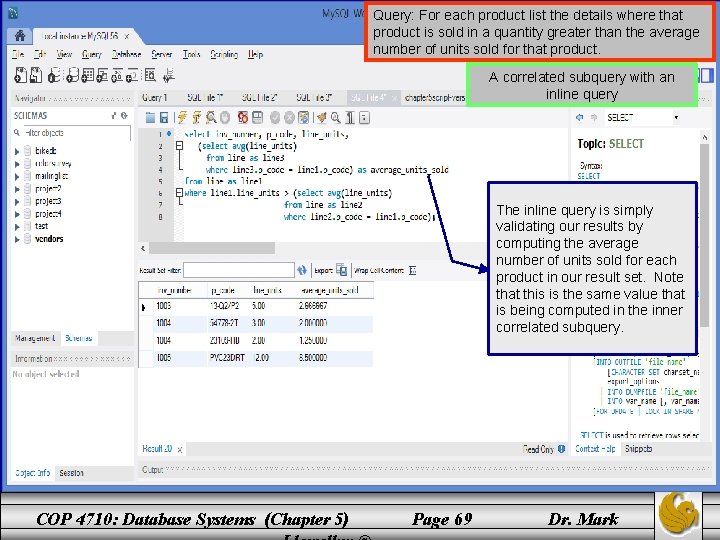This screenshot has width=720, height=540.
Task: Open SQL script file toolbar icon
Action: (36, 75)
